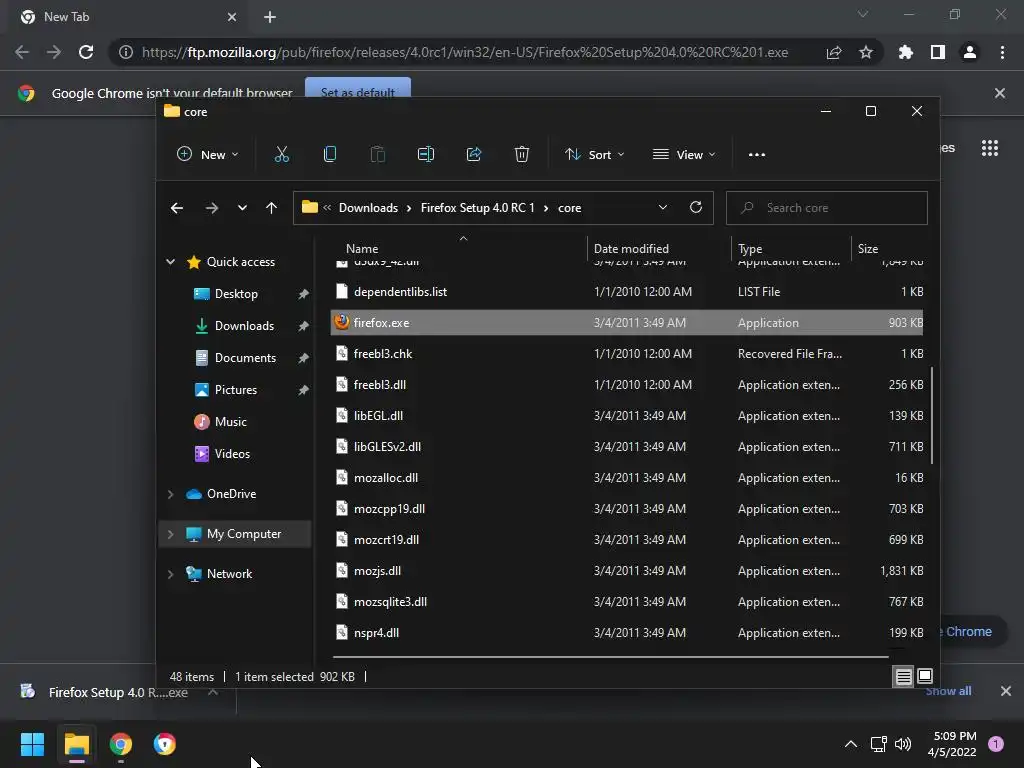Open recent locations dropdown chevron
This screenshot has width=1024, height=768.
pos(242,208)
